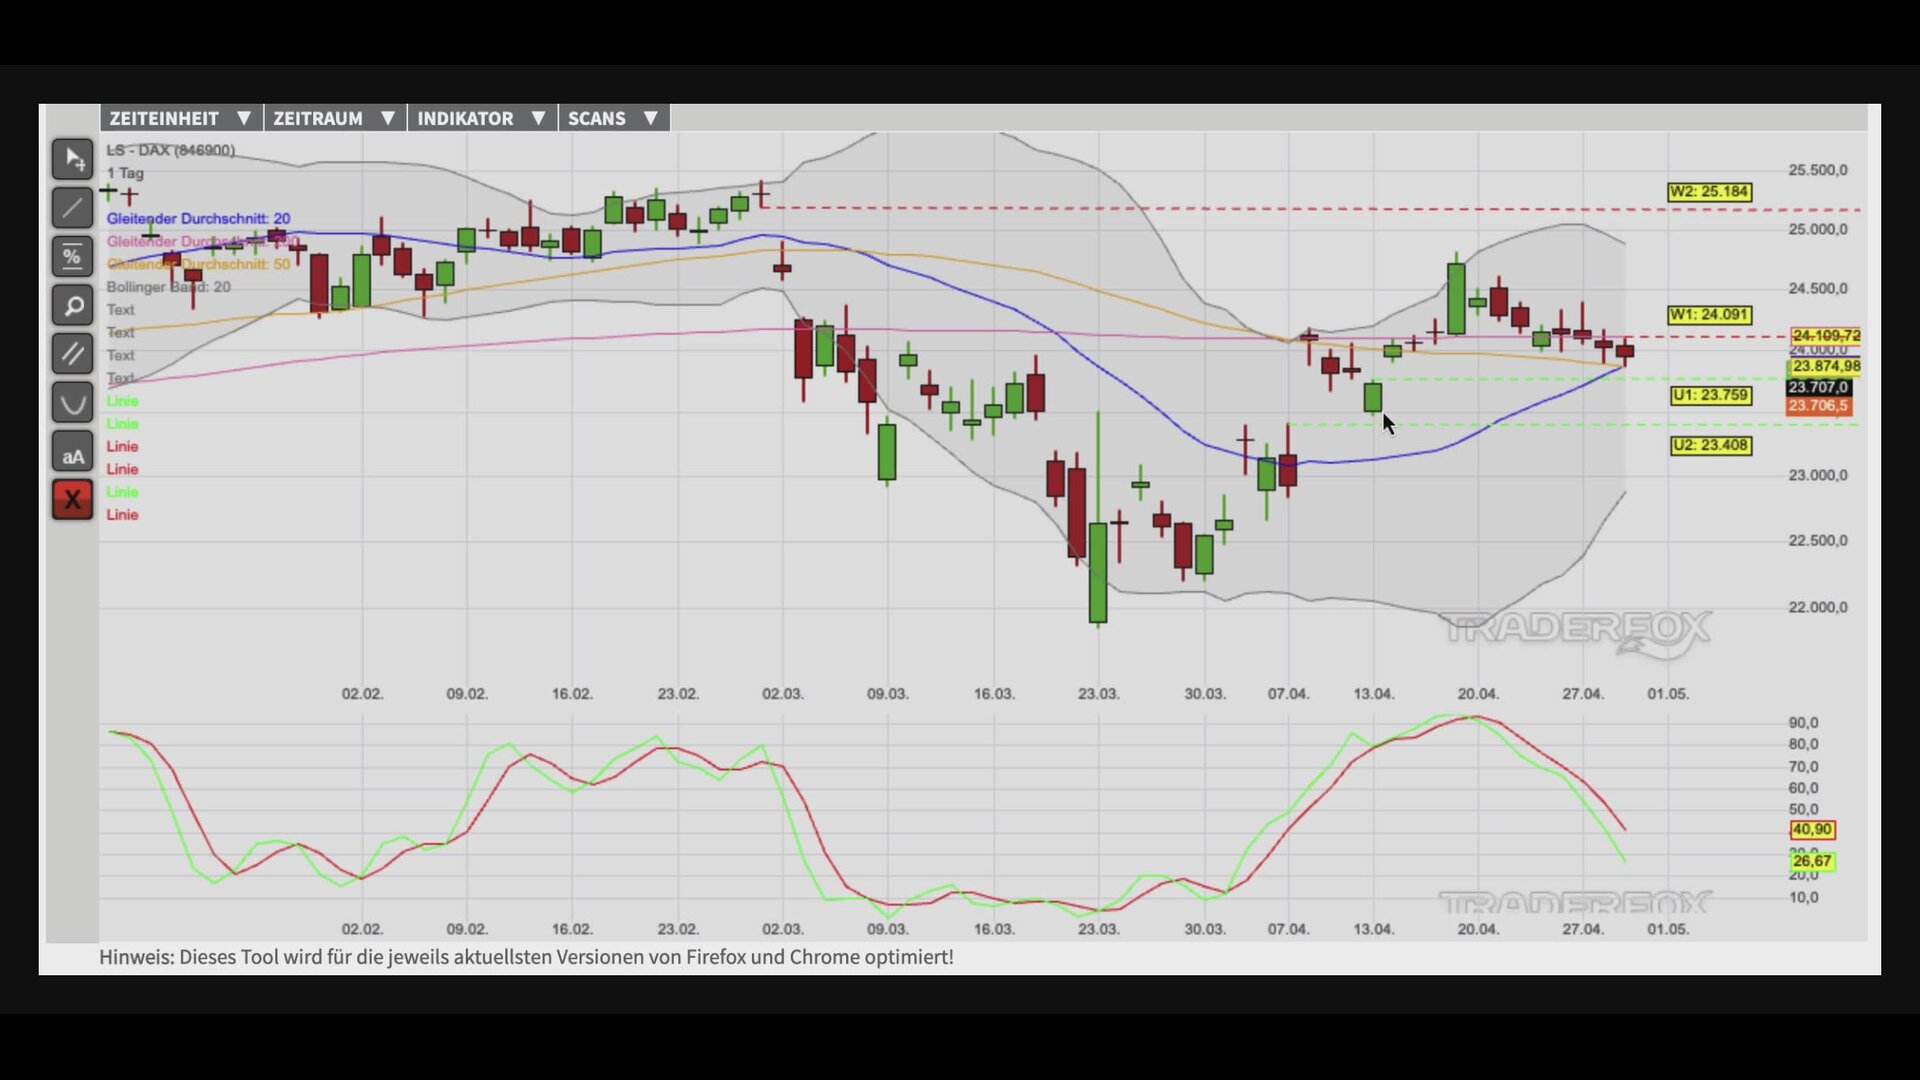Toggle the Gleitender Durchschnitt: 50 legend entry
1920x1080 pixels.
[198, 264]
